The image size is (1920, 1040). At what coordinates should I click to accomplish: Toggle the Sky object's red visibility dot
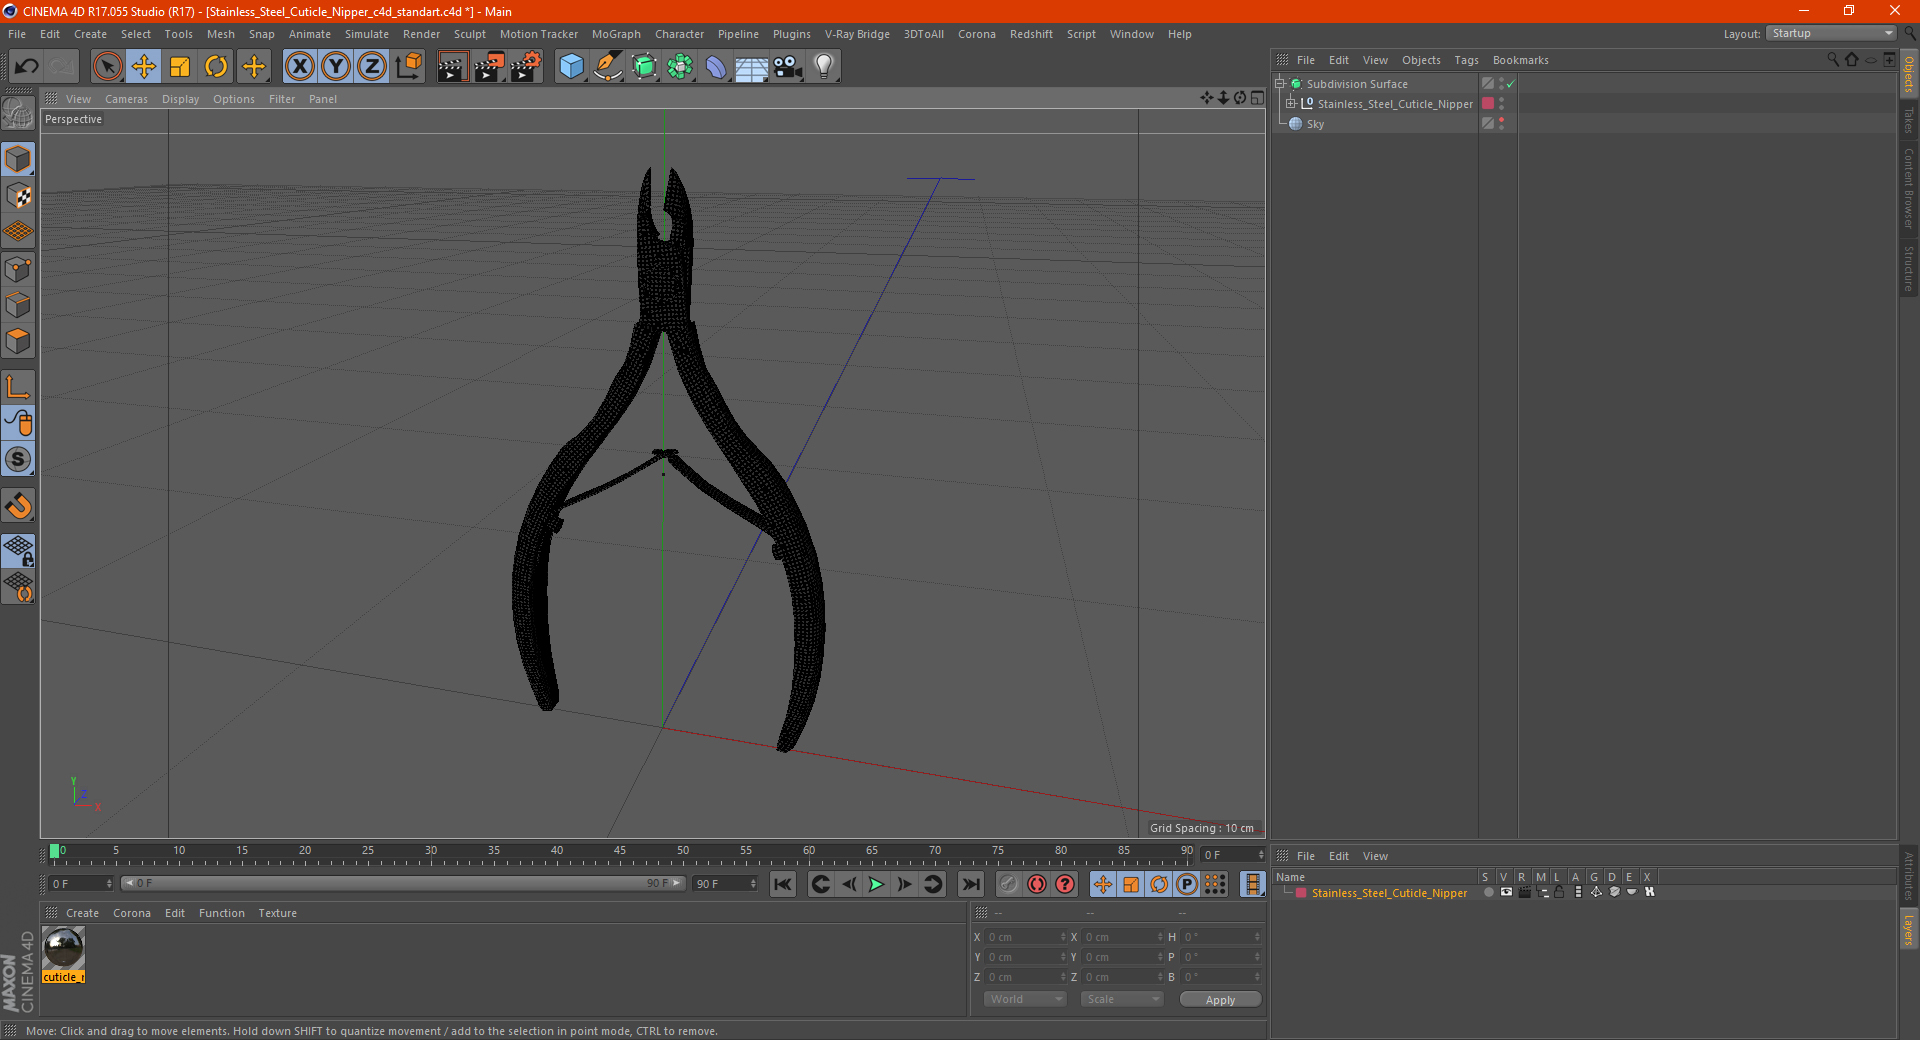(1501, 119)
